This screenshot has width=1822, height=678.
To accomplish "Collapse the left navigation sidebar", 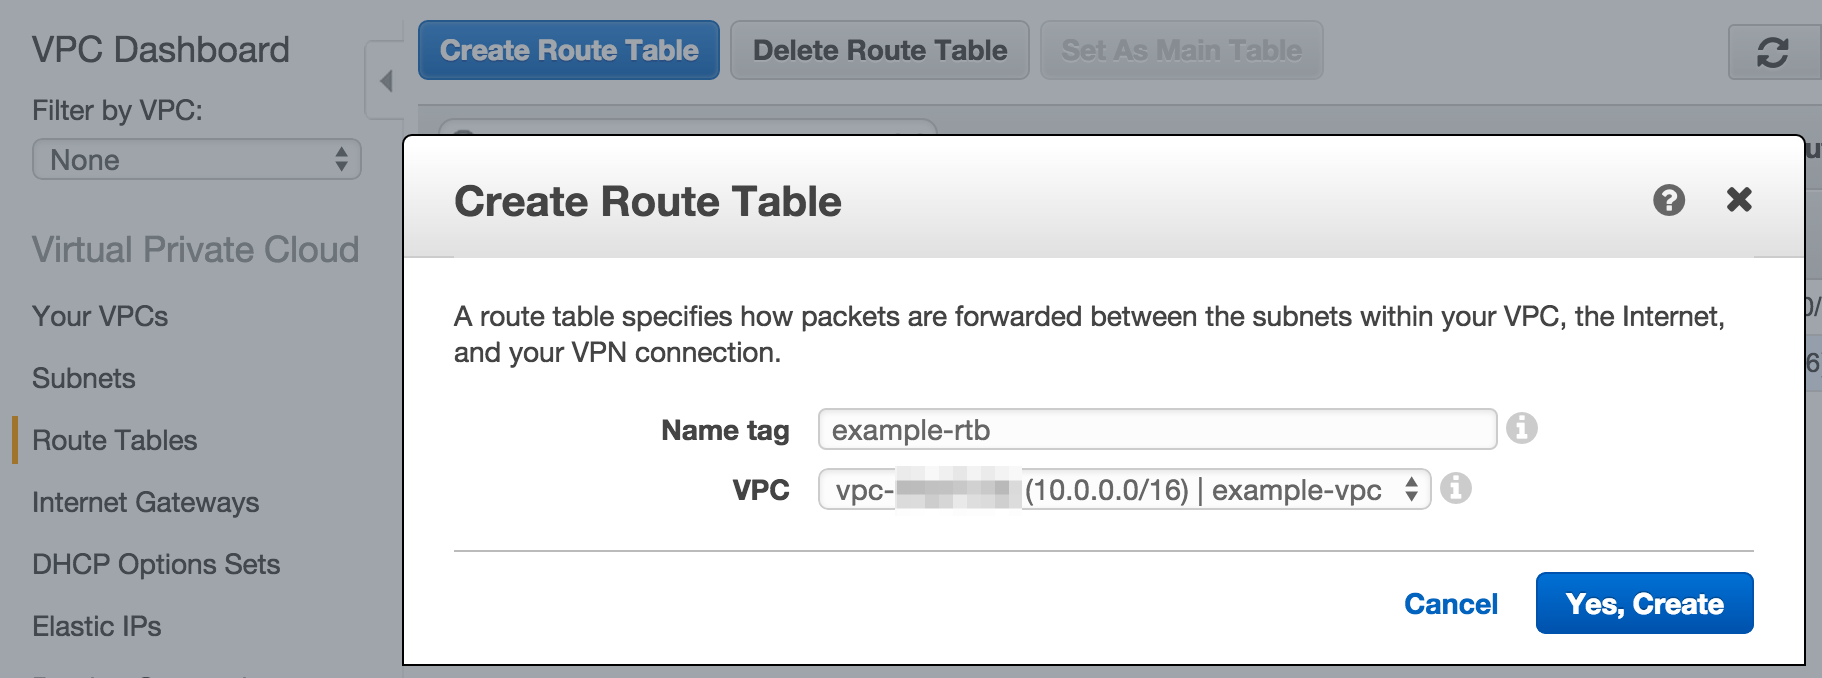I will [x=385, y=81].
